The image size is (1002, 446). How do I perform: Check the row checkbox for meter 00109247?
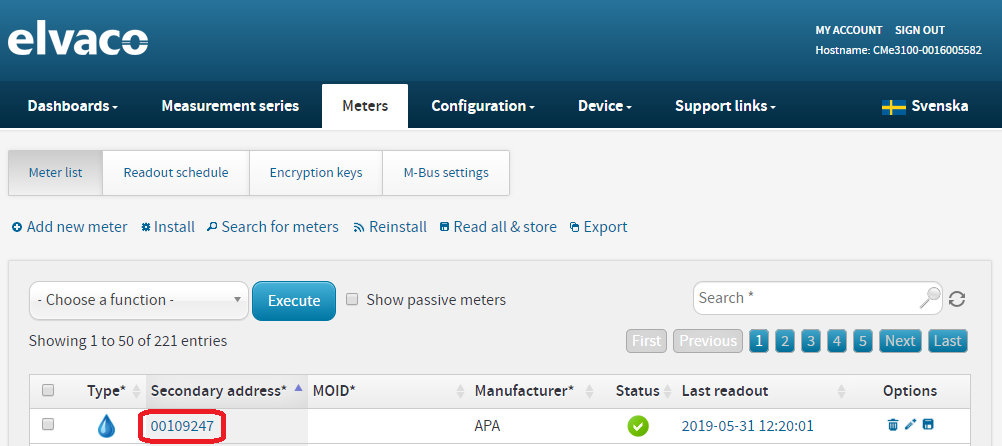pos(48,425)
